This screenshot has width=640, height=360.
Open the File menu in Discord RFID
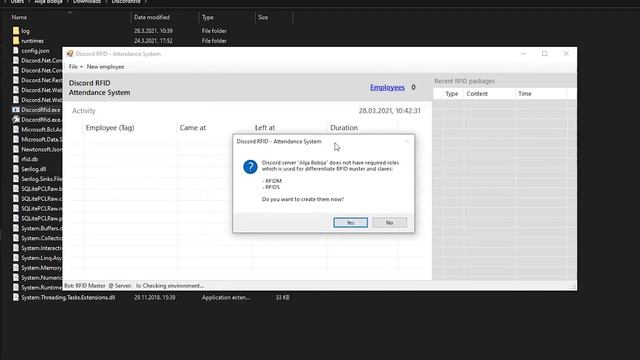(x=76, y=67)
